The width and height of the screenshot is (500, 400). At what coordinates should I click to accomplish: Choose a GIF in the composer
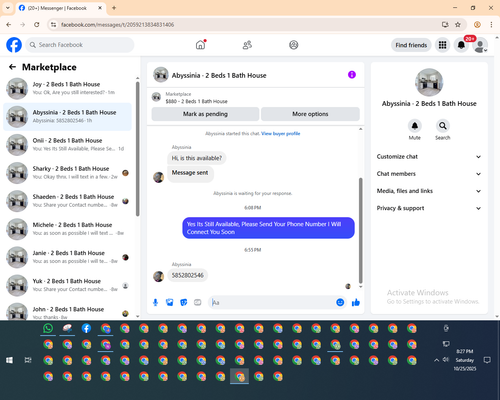198,302
